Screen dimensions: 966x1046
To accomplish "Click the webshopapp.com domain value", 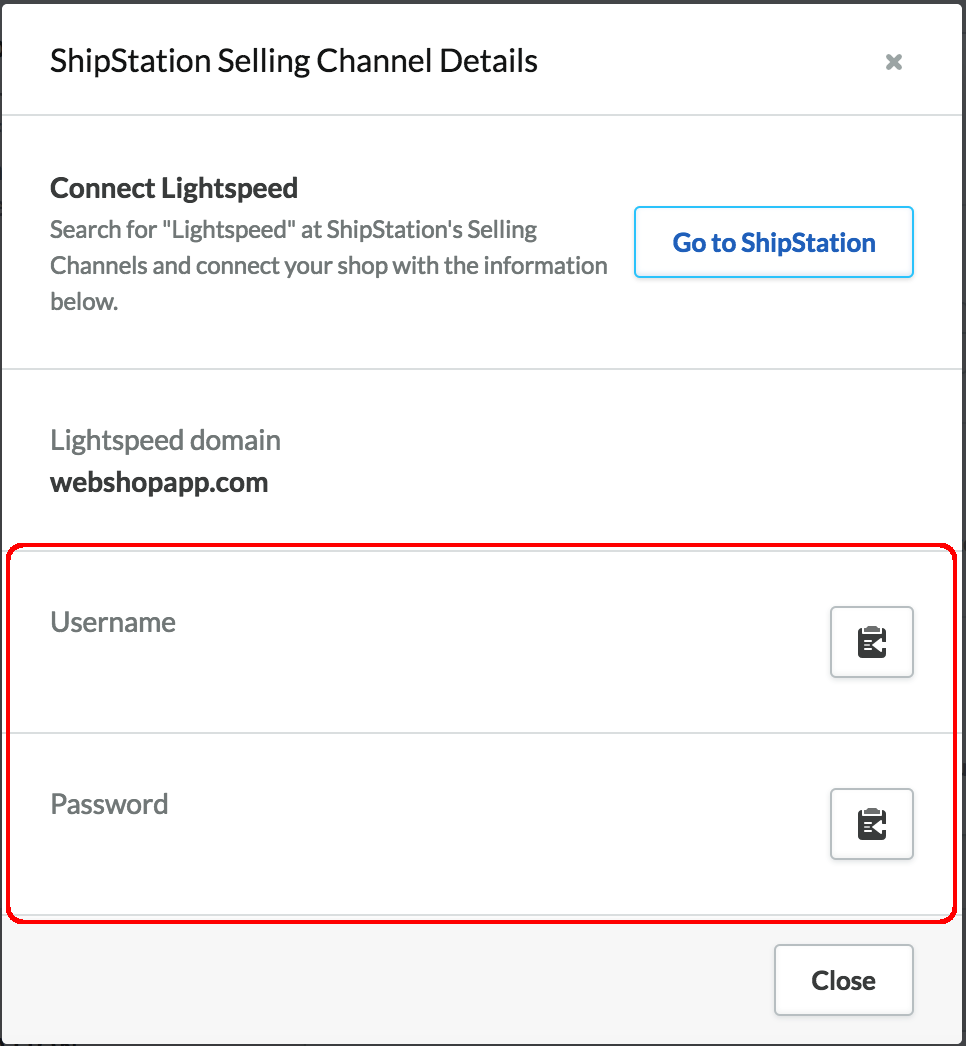I will (159, 483).
